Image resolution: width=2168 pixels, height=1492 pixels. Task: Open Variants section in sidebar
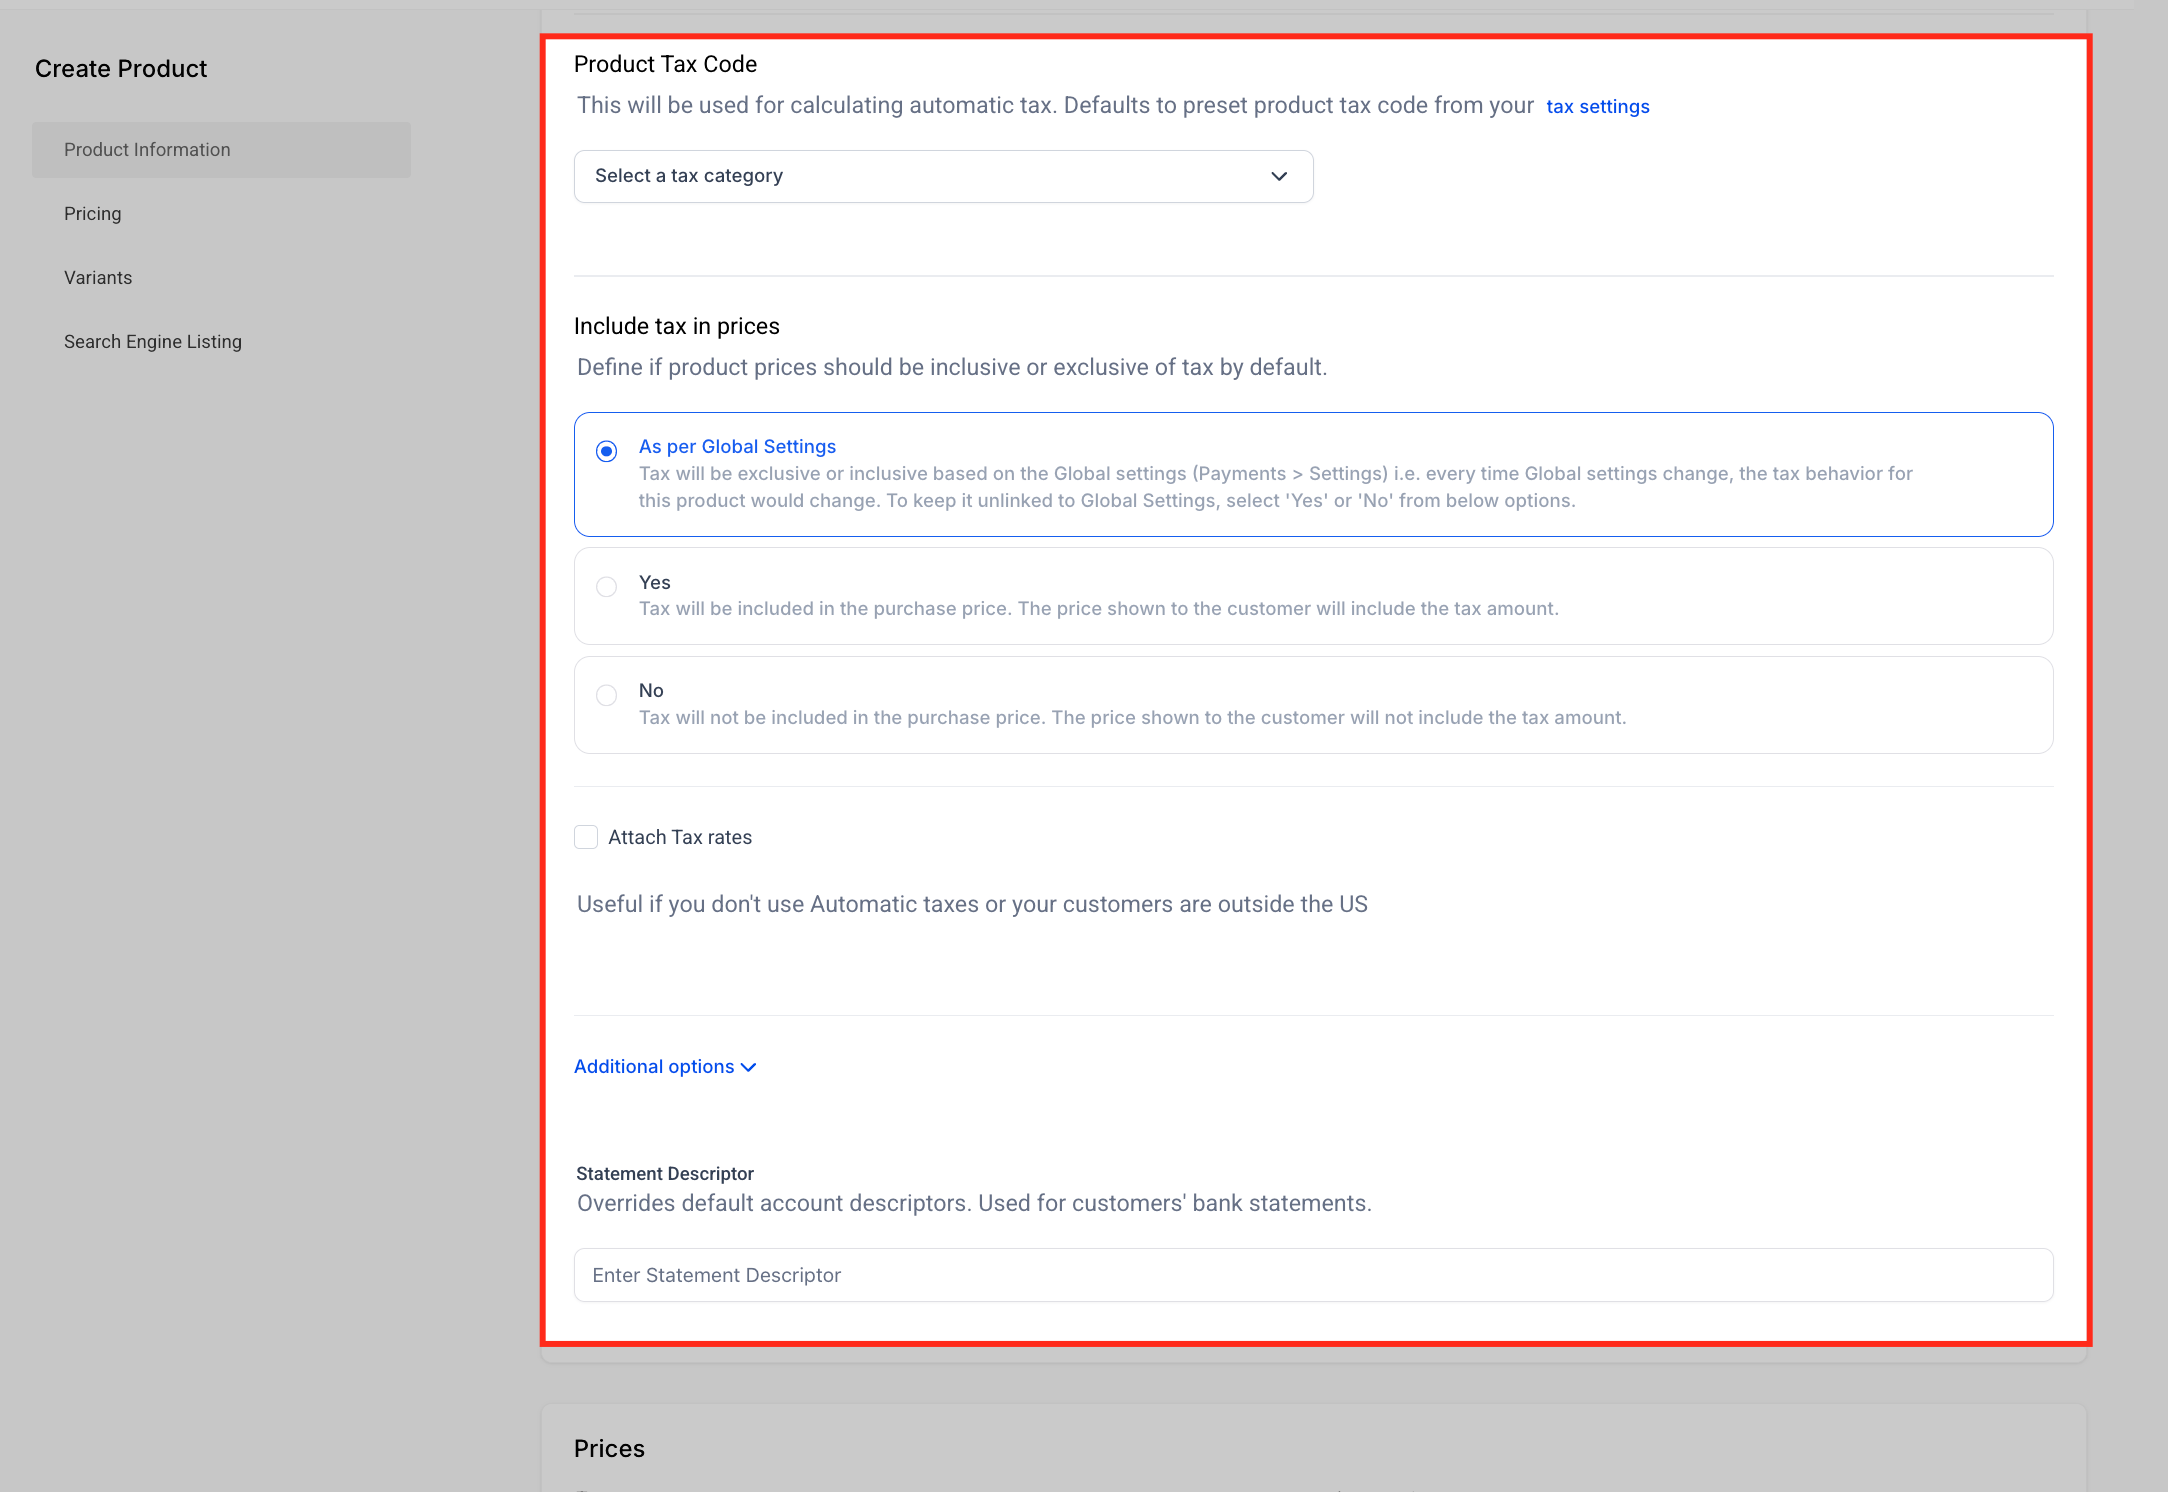(98, 278)
